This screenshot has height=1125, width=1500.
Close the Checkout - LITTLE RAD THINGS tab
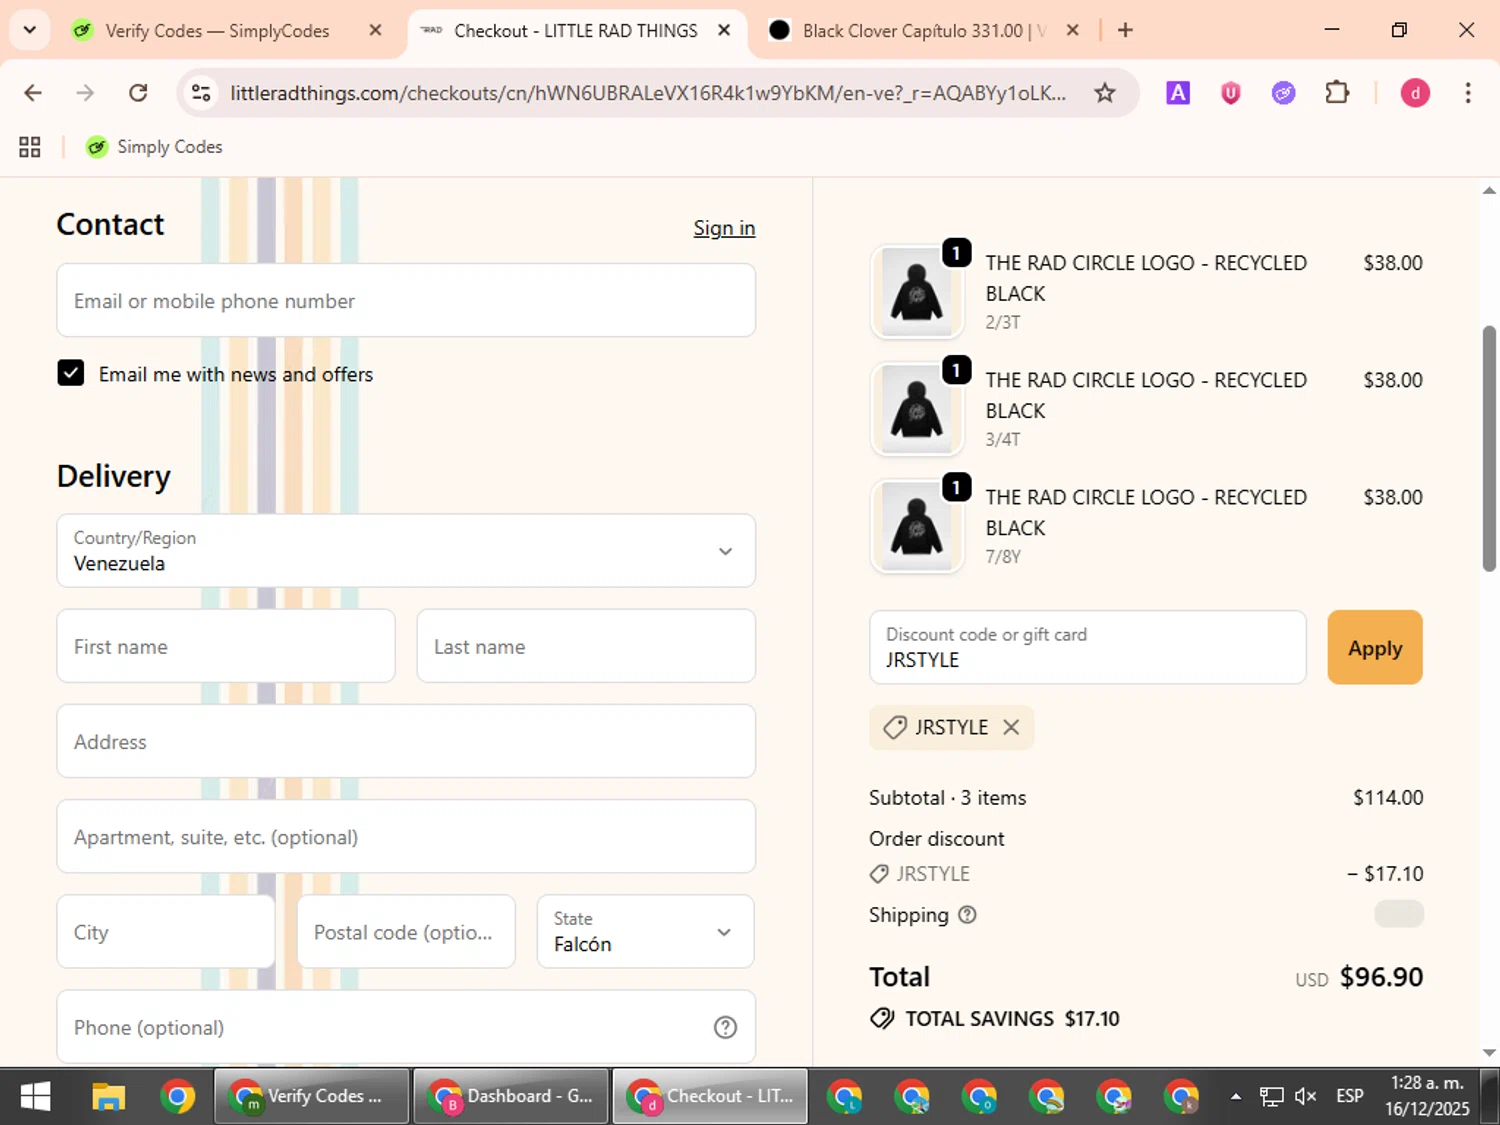click(724, 31)
